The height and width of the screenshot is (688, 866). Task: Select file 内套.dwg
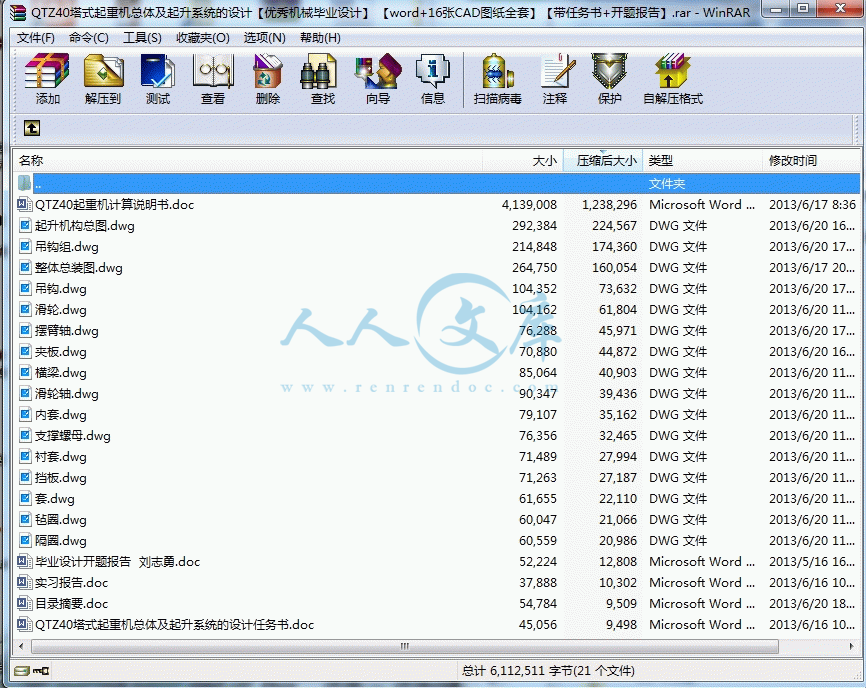(x=61, y=415)
